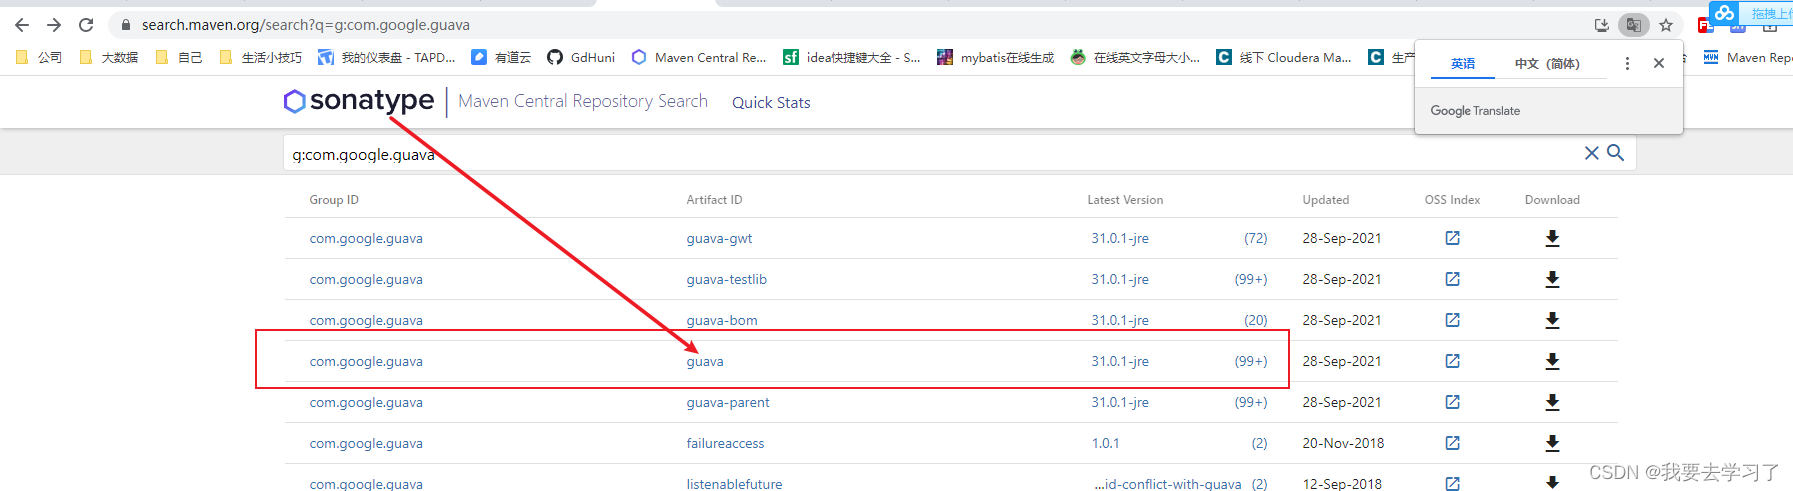Image resolution: width=1793 pixels, height=491 pixels.
Task: Open OSS Index icon for guava-testlib
Action: pyautogui.click(x=1453, y=279)
